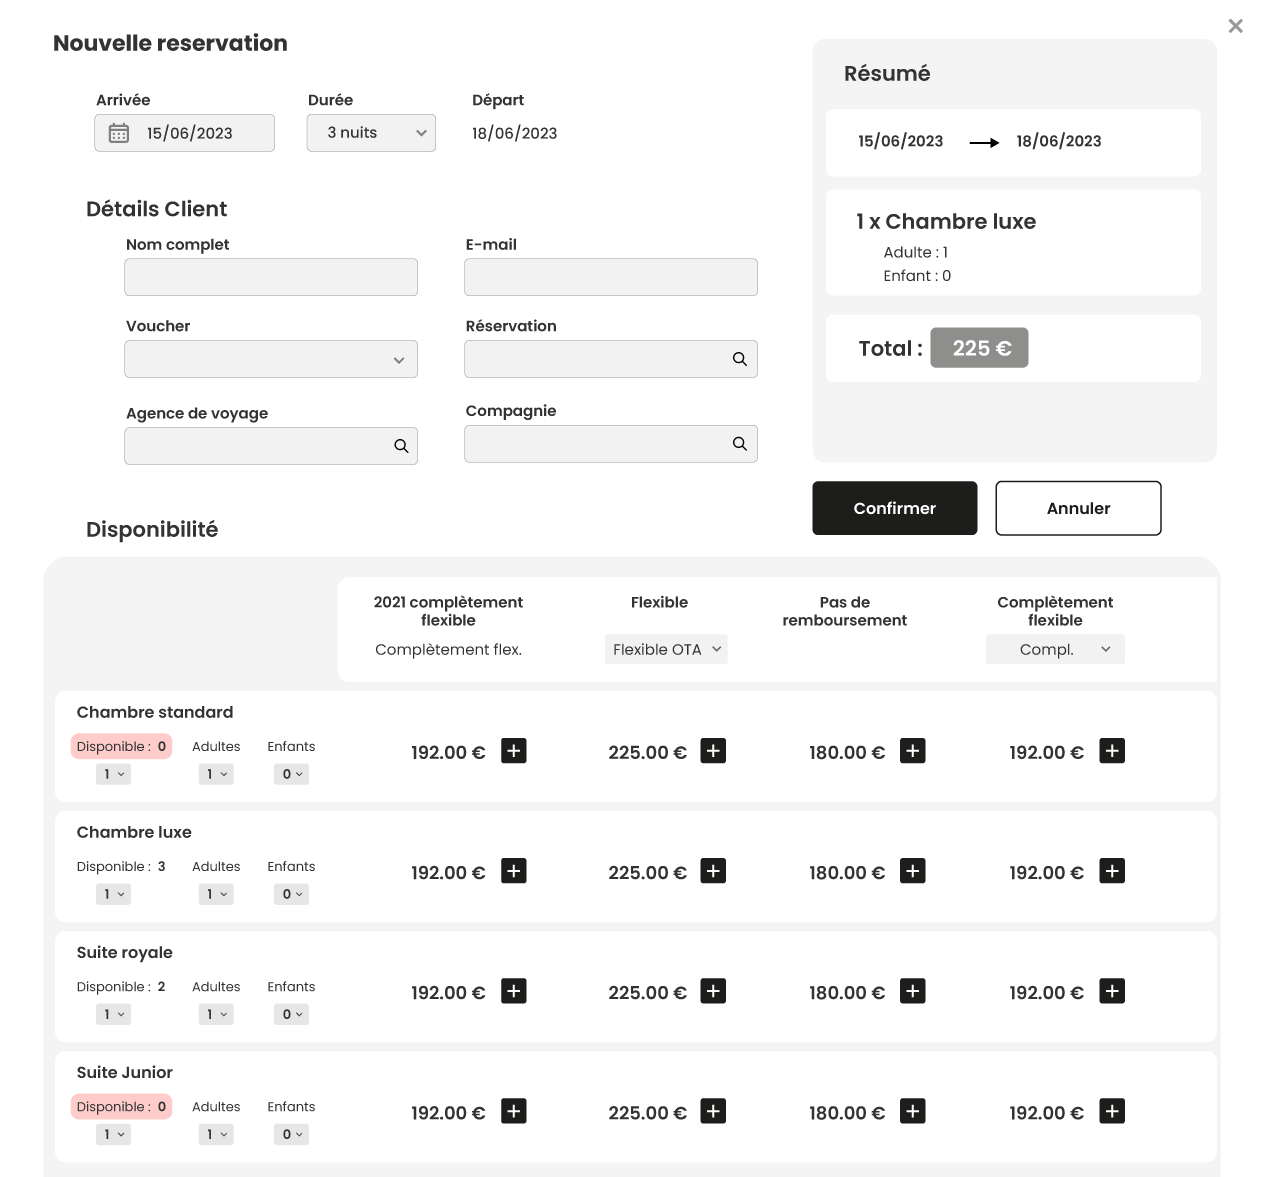Change Adultes count for Chambre luxe

point(216,894)
